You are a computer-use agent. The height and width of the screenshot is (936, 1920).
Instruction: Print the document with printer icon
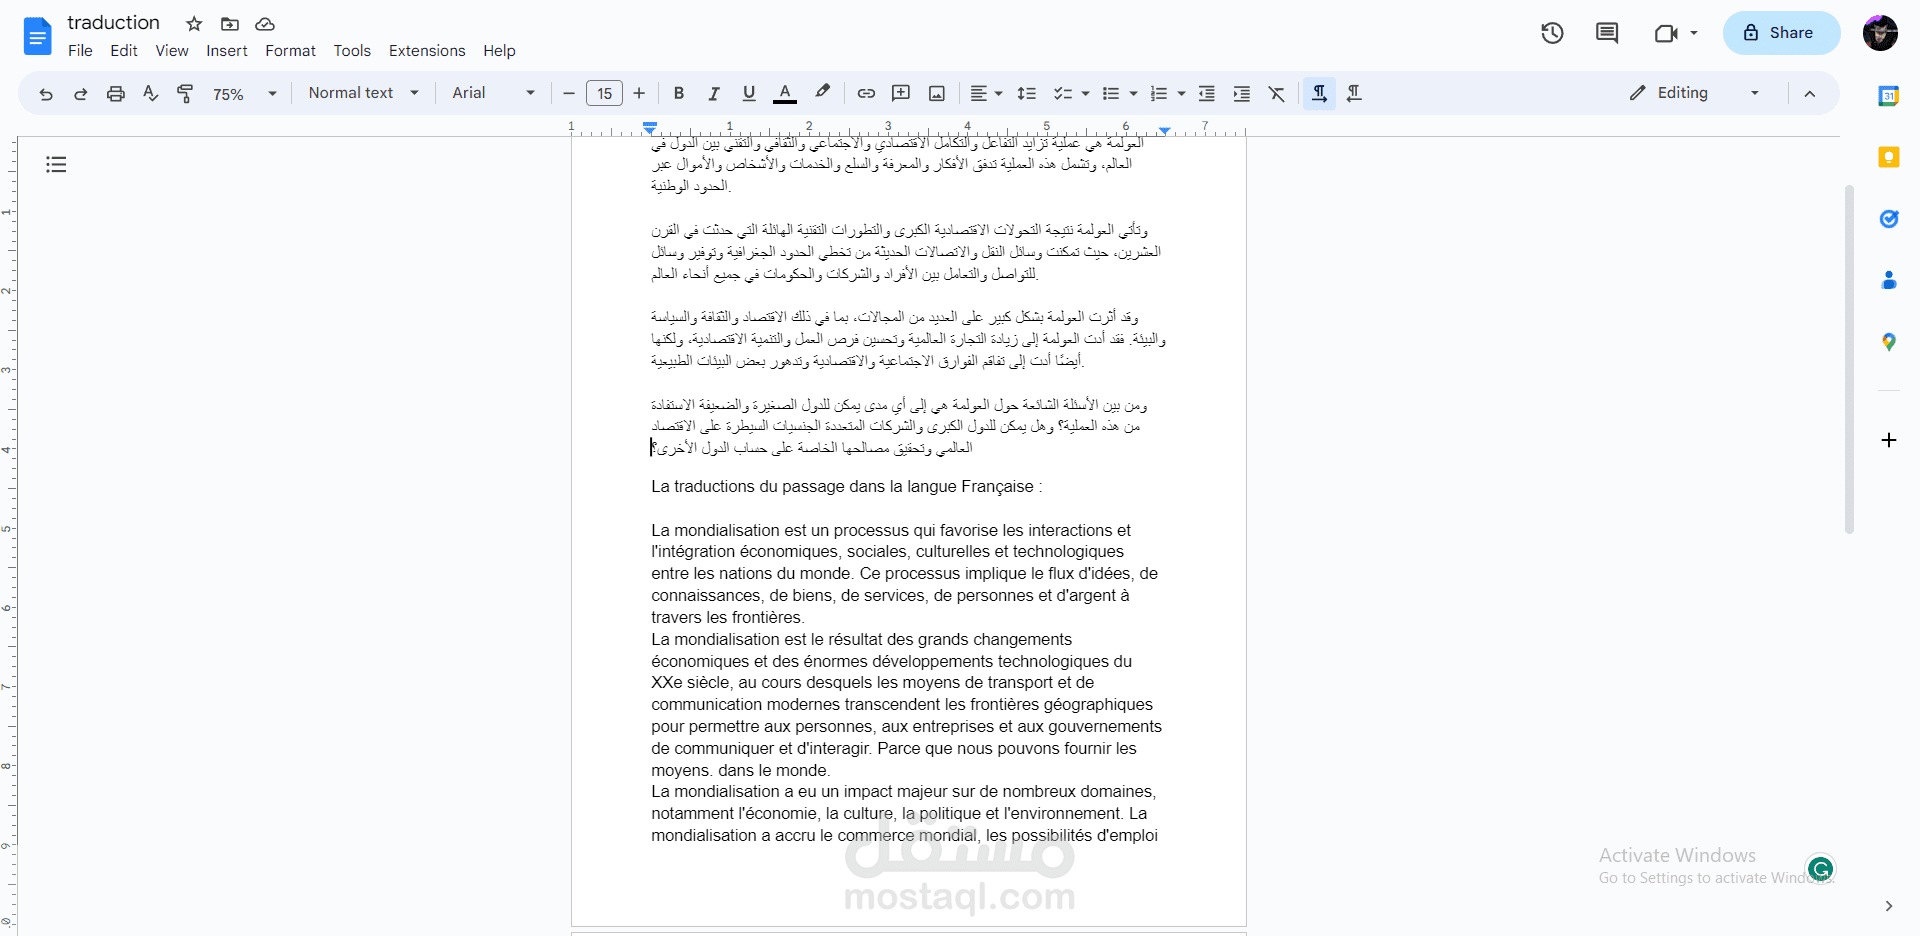pos(116,93)
